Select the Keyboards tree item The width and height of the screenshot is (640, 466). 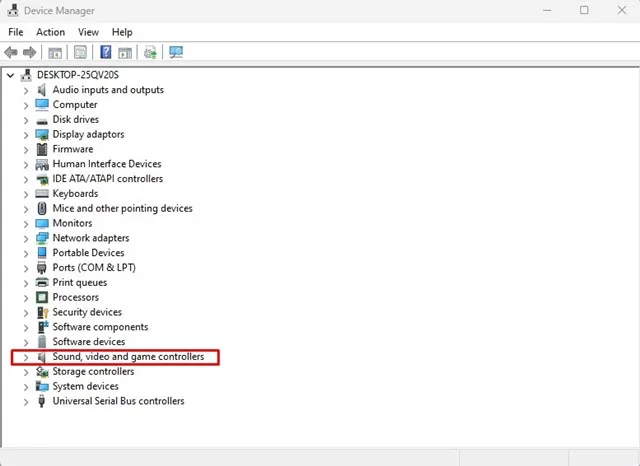pos(75,193)
